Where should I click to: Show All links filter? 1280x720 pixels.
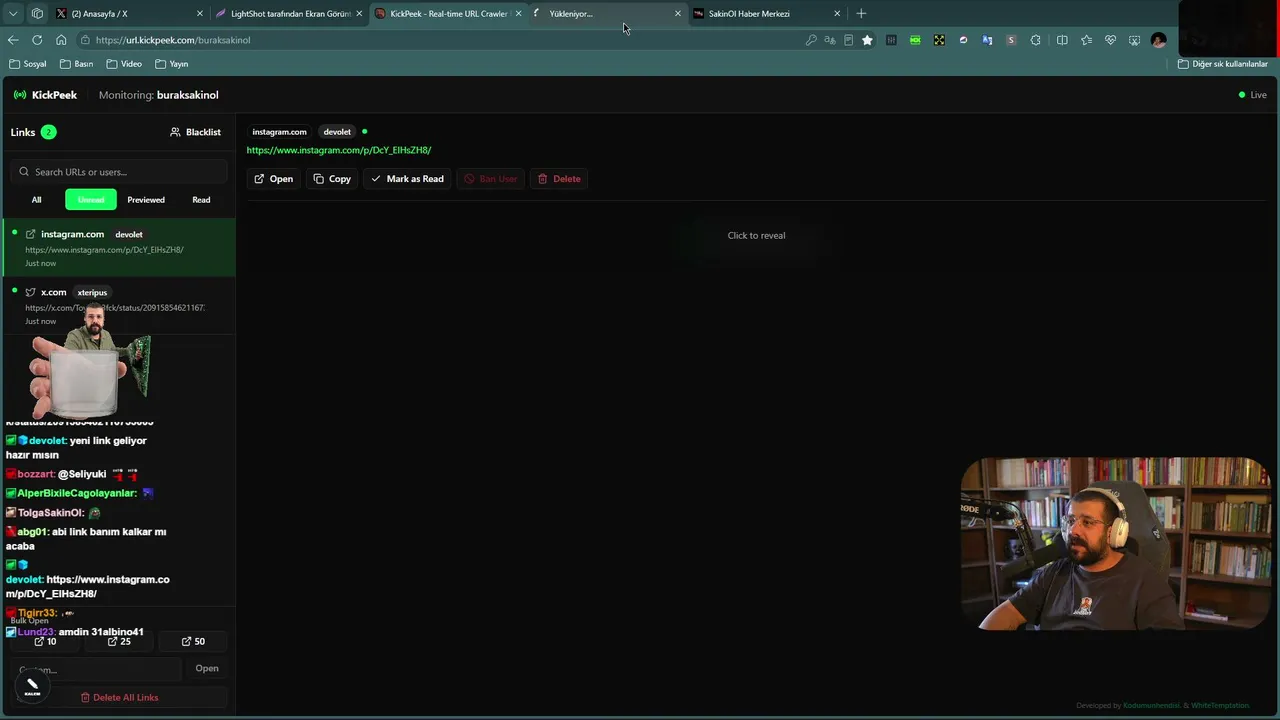coord(36,200)
